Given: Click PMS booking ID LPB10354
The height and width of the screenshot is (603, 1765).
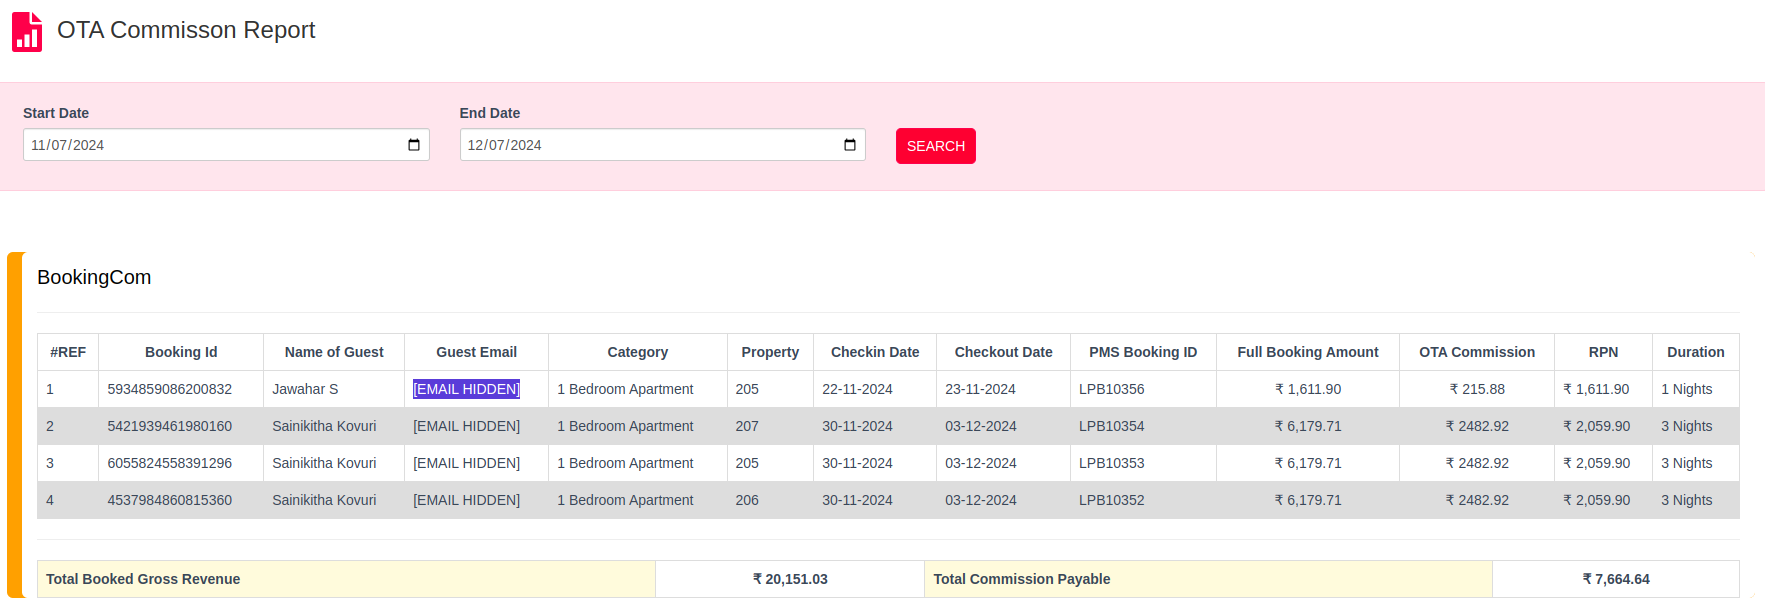Looking at the screenshot, I should (x=1112, y=426).
